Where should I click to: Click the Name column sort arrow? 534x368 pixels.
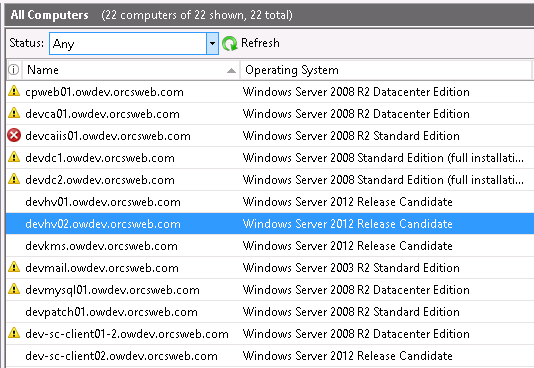coord(231,70)
